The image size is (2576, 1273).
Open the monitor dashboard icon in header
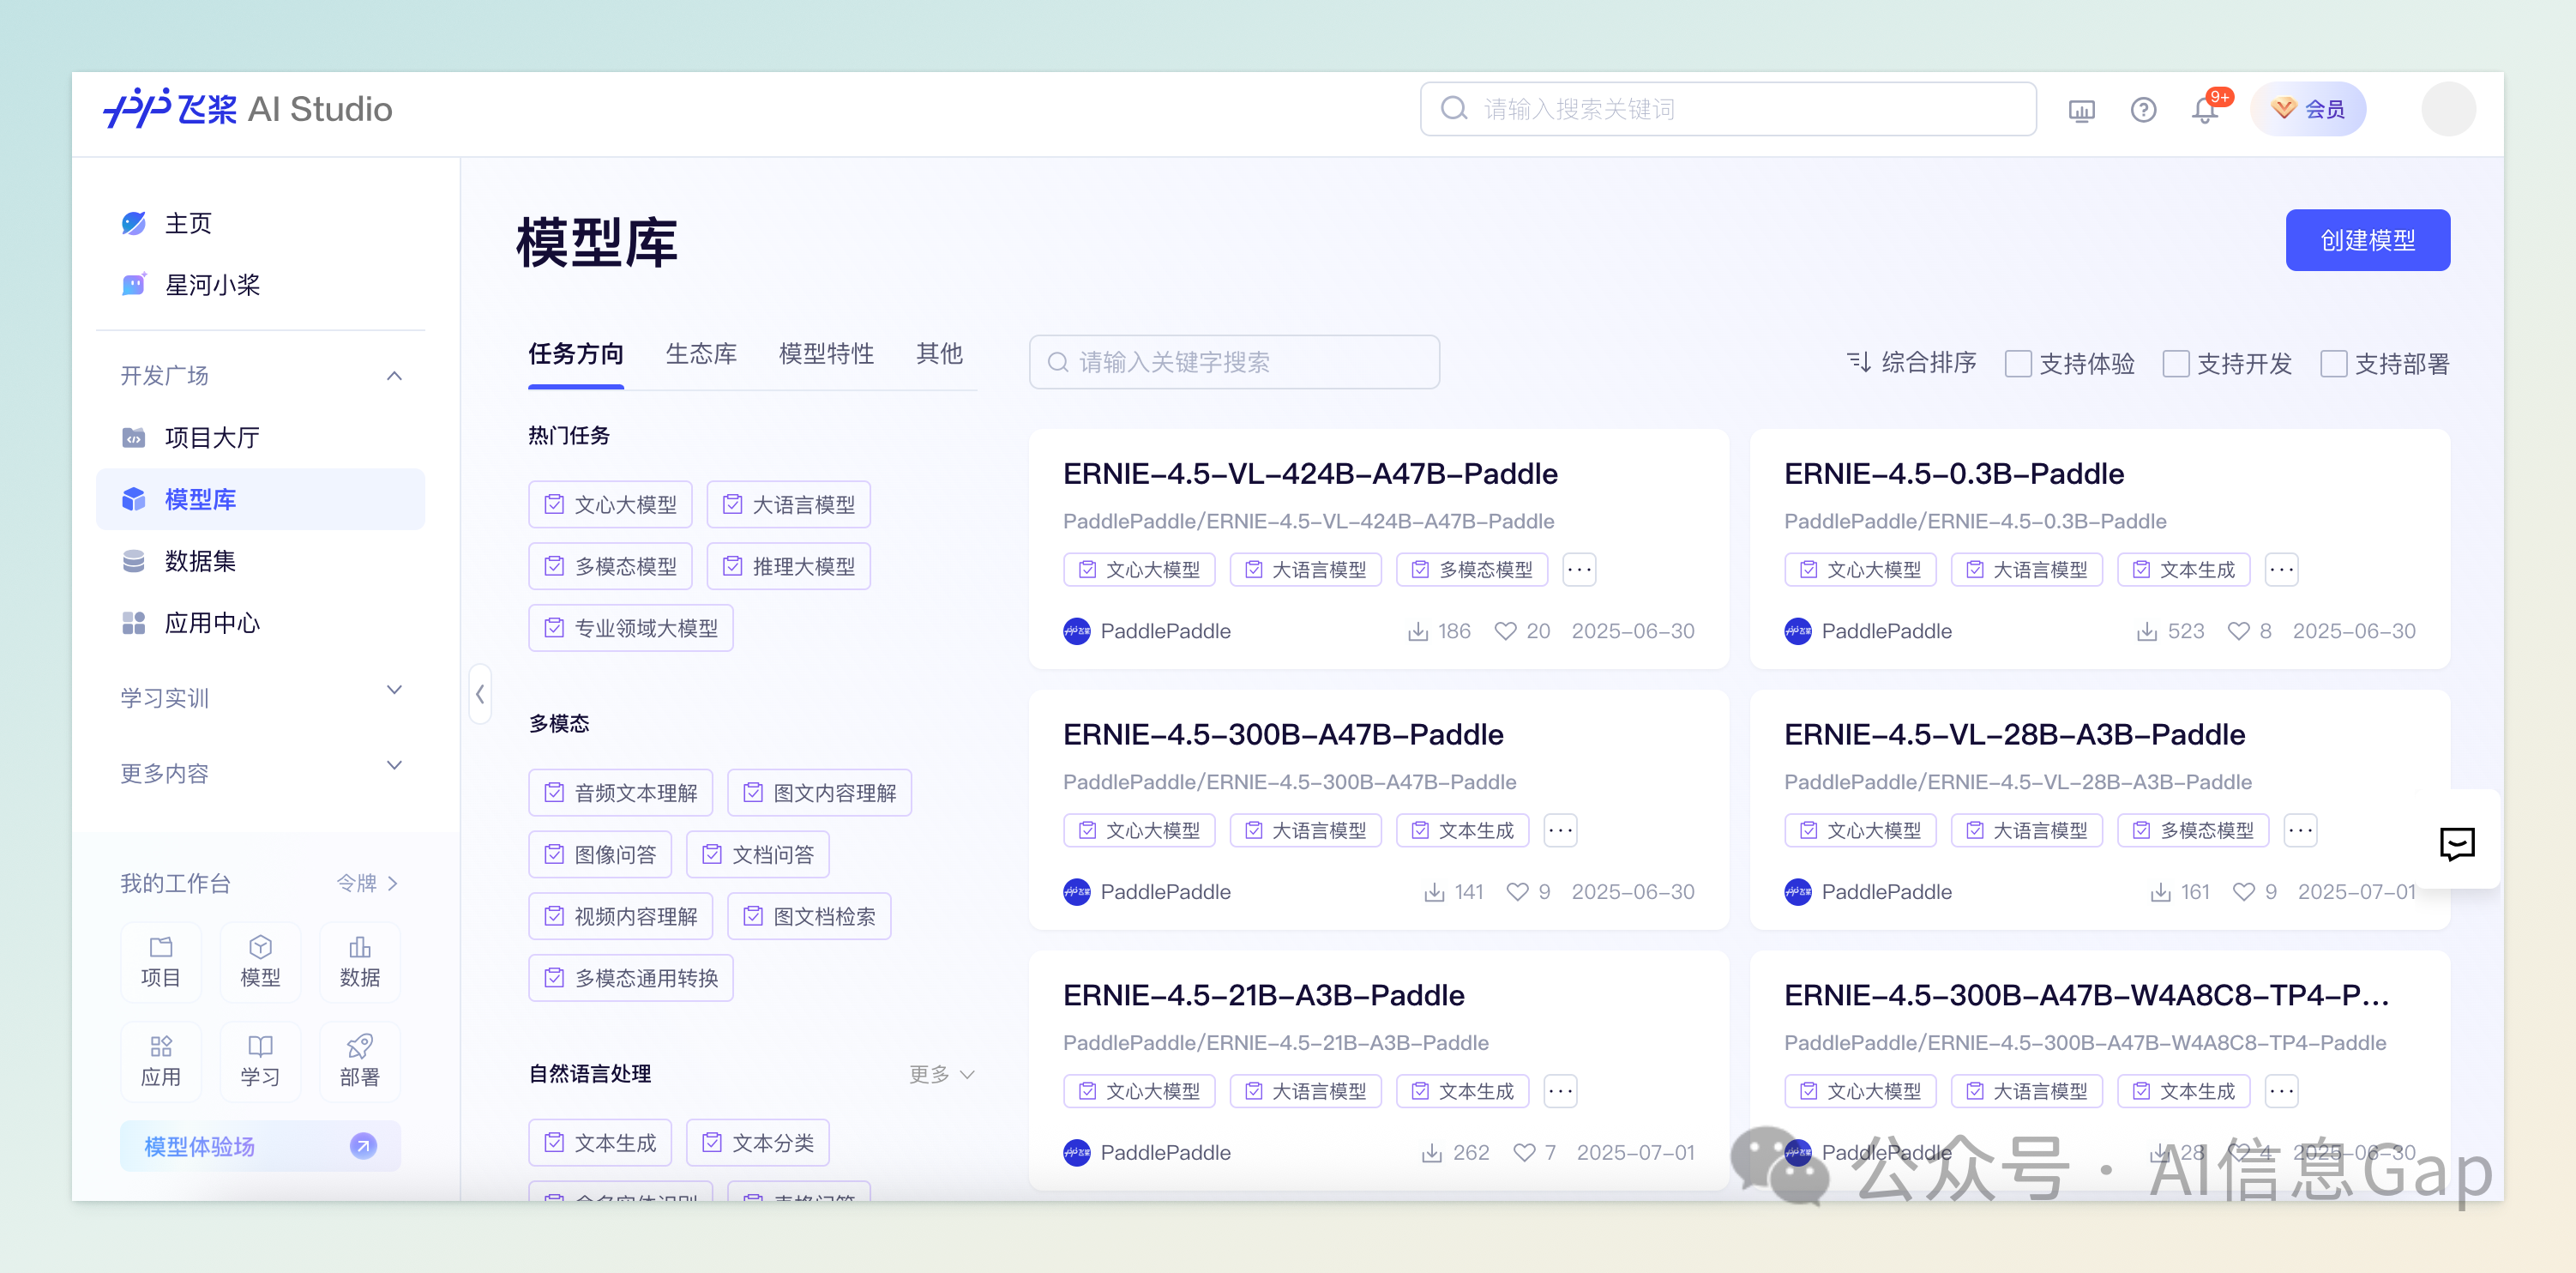(x=2081, y=110)
